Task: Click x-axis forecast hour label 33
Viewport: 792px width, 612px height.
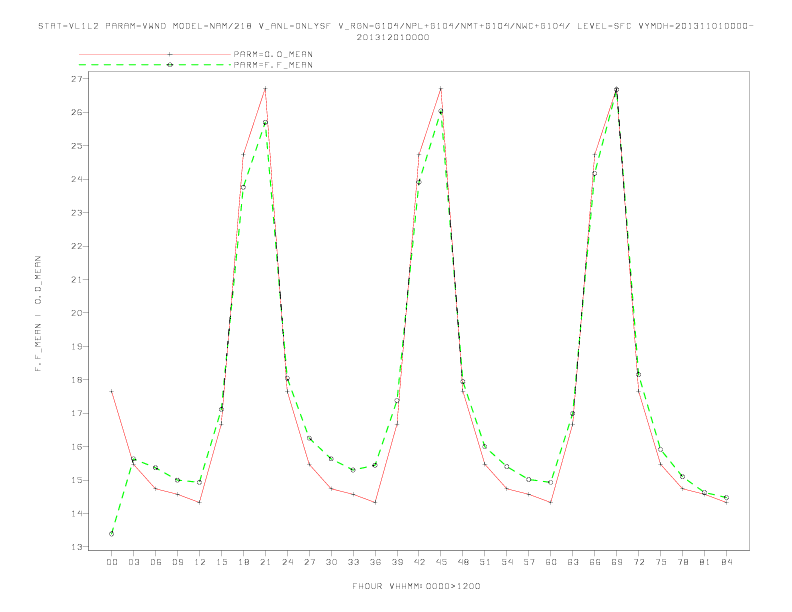Action: click(x=353, y=562)
